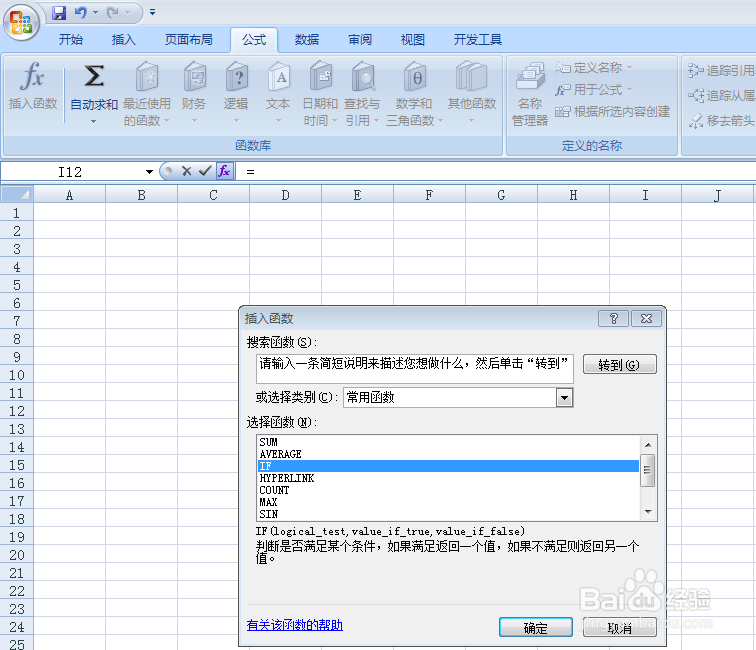Select COUNT in the function list
Image resolution: width=756 pixels, height=650 pixels.
(x=448, y=490)
